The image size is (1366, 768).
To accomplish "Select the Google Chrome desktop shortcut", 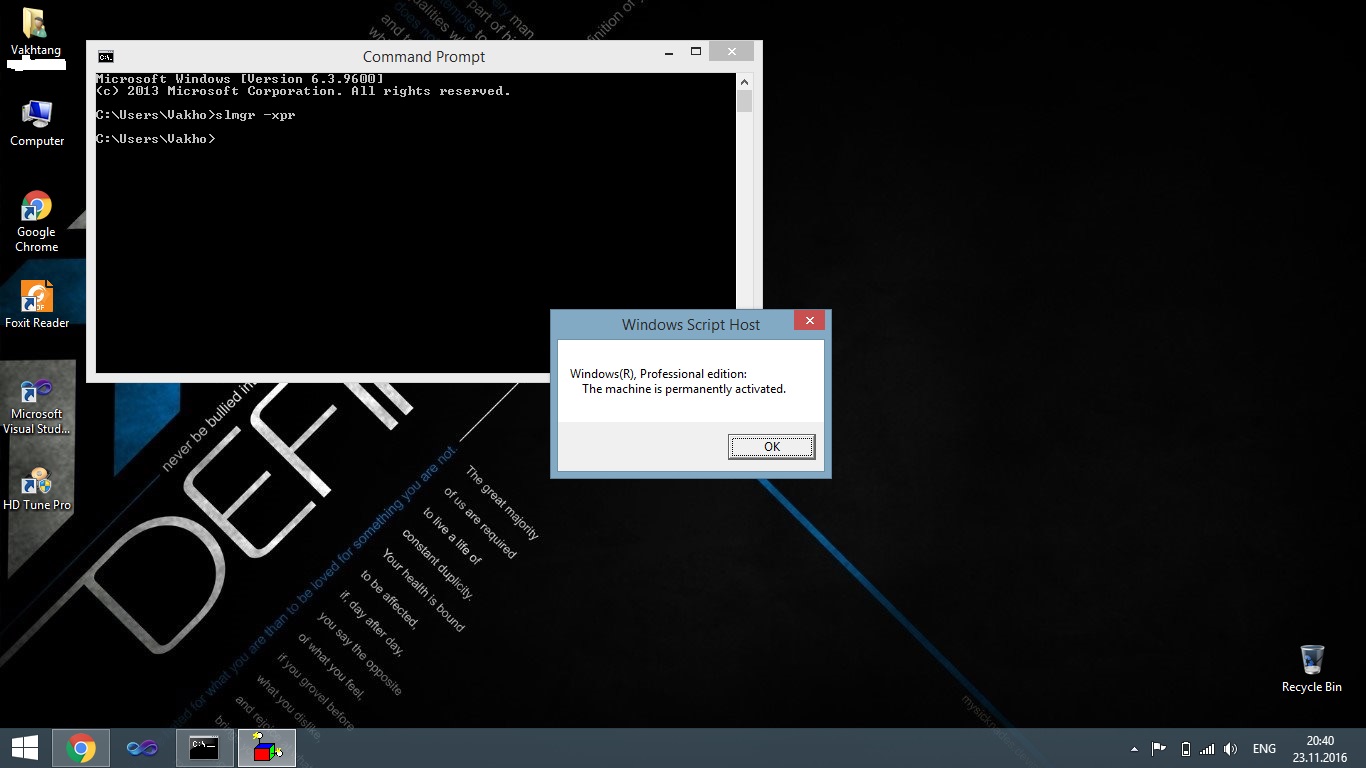I will (x=37, y=221).
